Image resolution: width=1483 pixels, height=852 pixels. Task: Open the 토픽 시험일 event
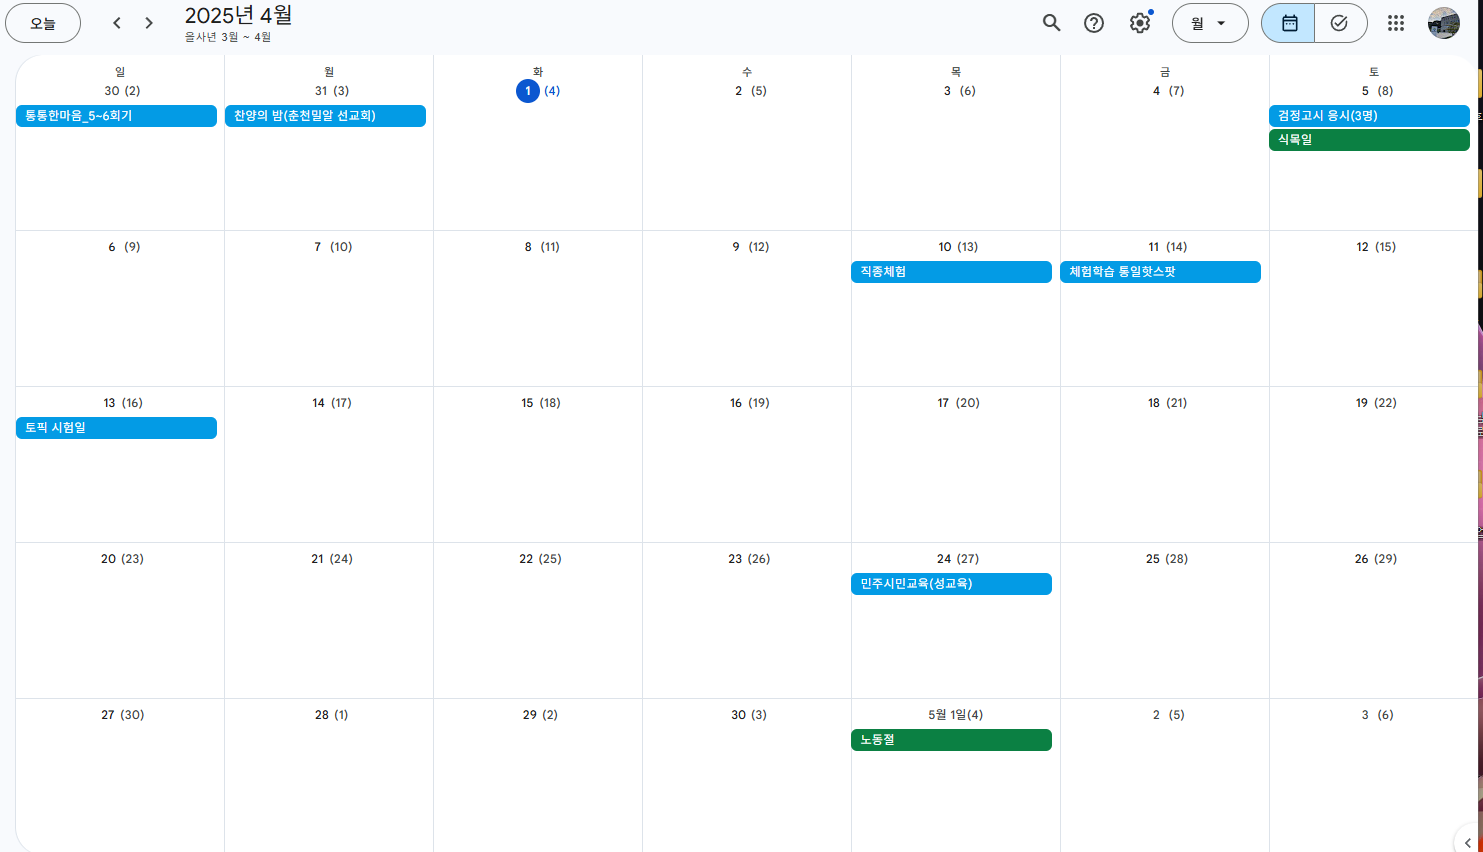pyautogui.click(x=116, y=428)
